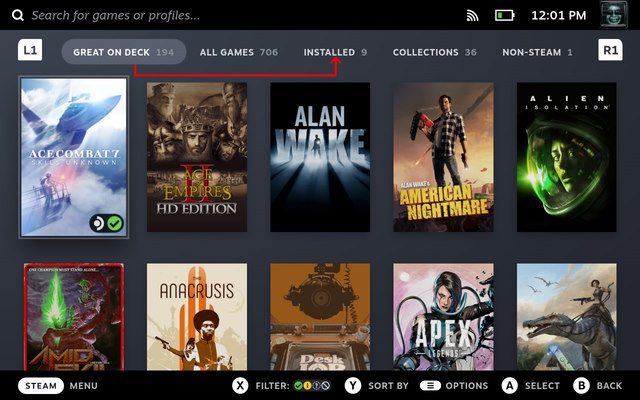Open the Wi-Fi signal status icon
640x400 pixels.
[x=472, y=16]
